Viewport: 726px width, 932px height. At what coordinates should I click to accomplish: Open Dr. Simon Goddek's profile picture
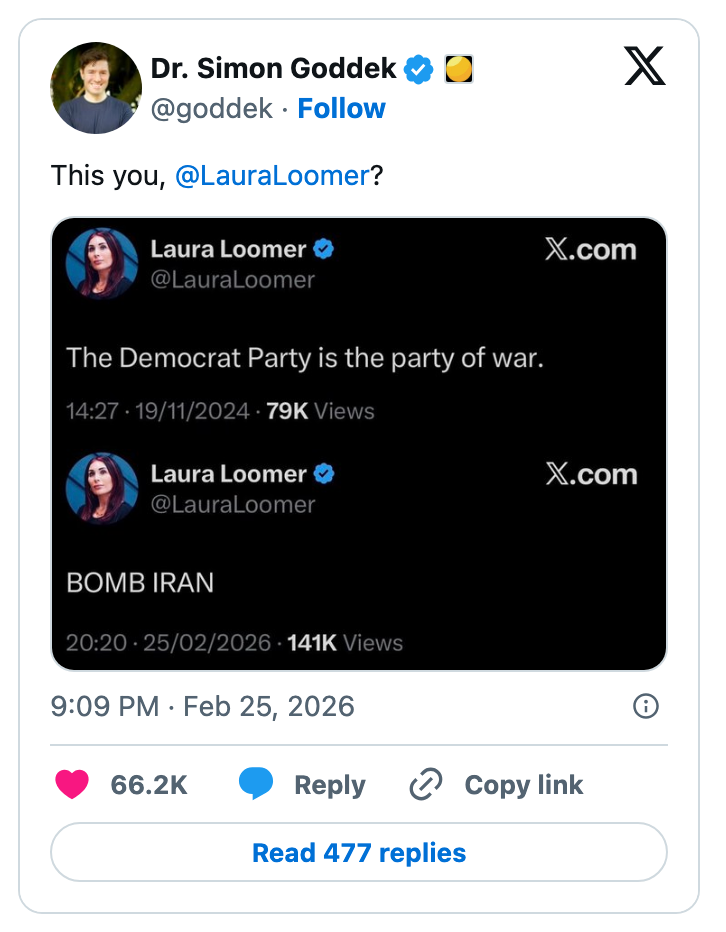pos(96,88)
